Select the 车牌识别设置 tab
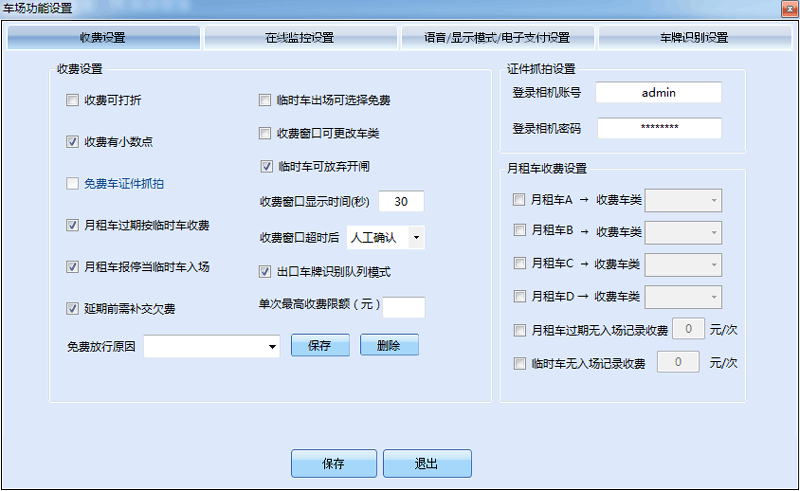 coord(693,38)
